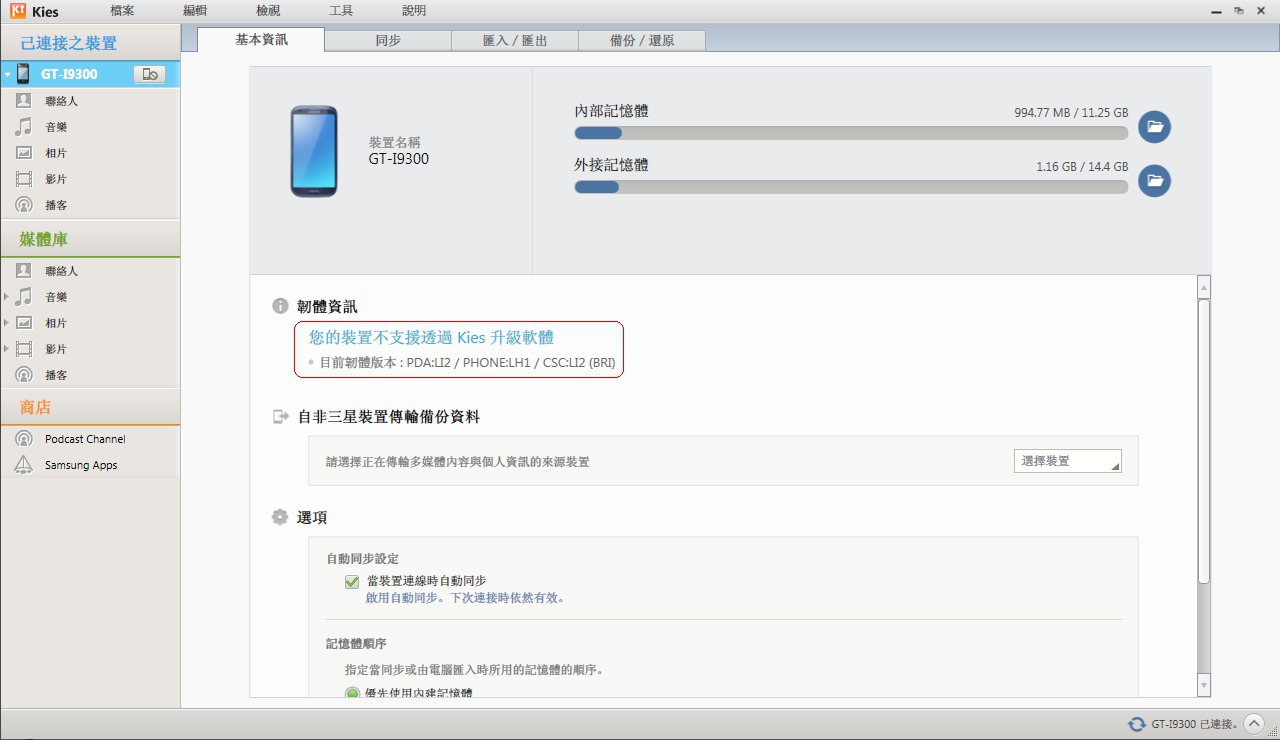The height and width of the screenshot is (740, 1280).
Task: Click the phone image thumbnail
Action: click(x=314, y=151)
